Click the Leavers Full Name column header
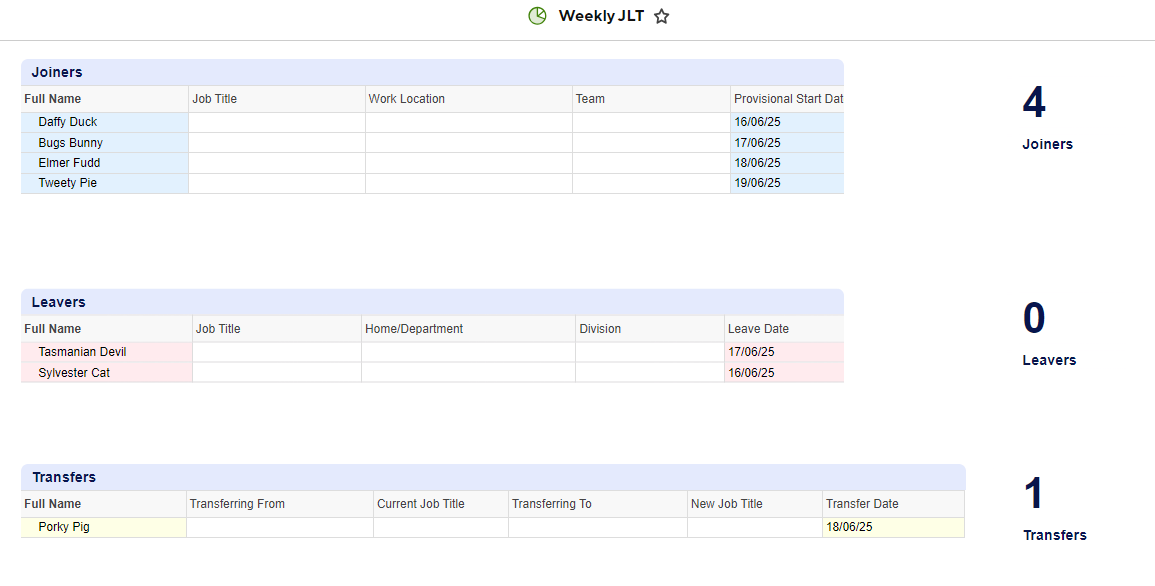The height and width of the screenshot is (586, 1155). click(107, 328)
